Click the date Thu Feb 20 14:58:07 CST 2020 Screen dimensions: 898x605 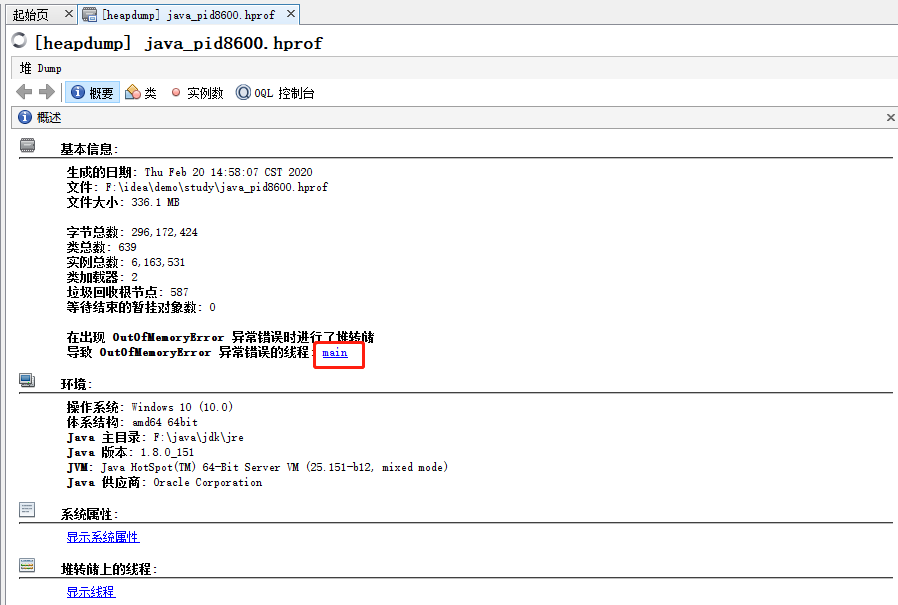(229, 172)
